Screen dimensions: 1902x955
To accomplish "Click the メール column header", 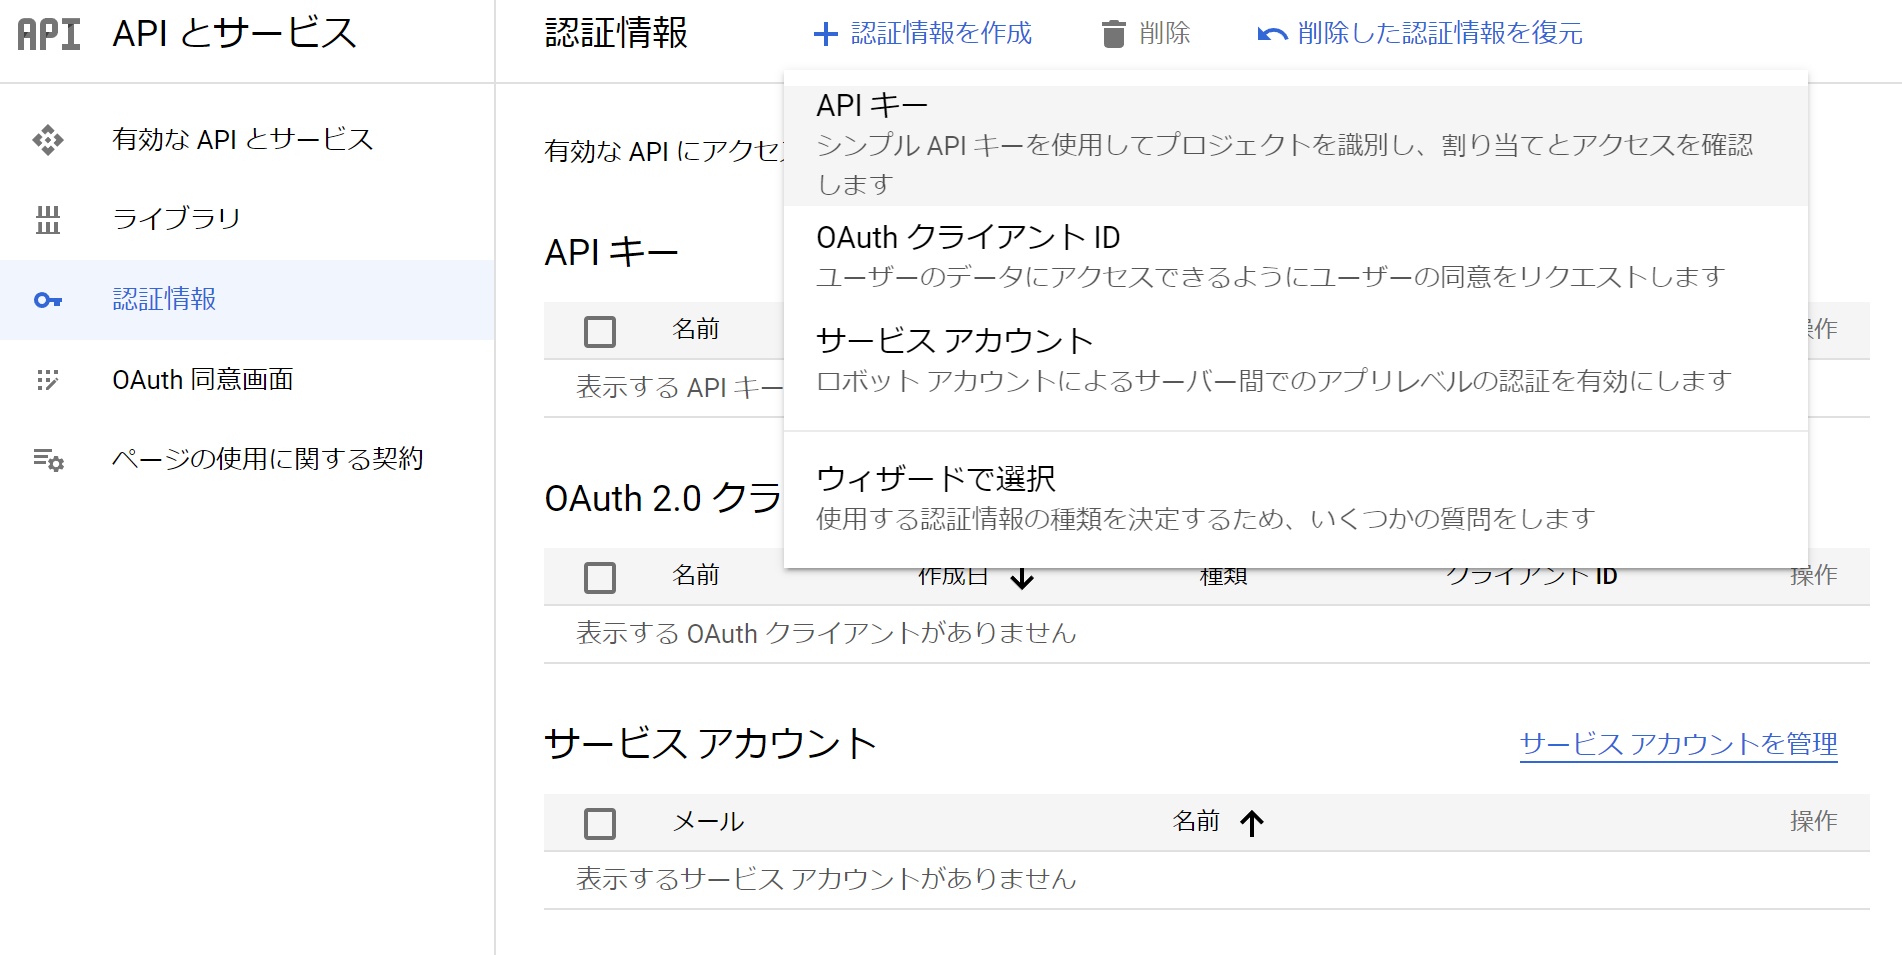I will click(708, 822).
